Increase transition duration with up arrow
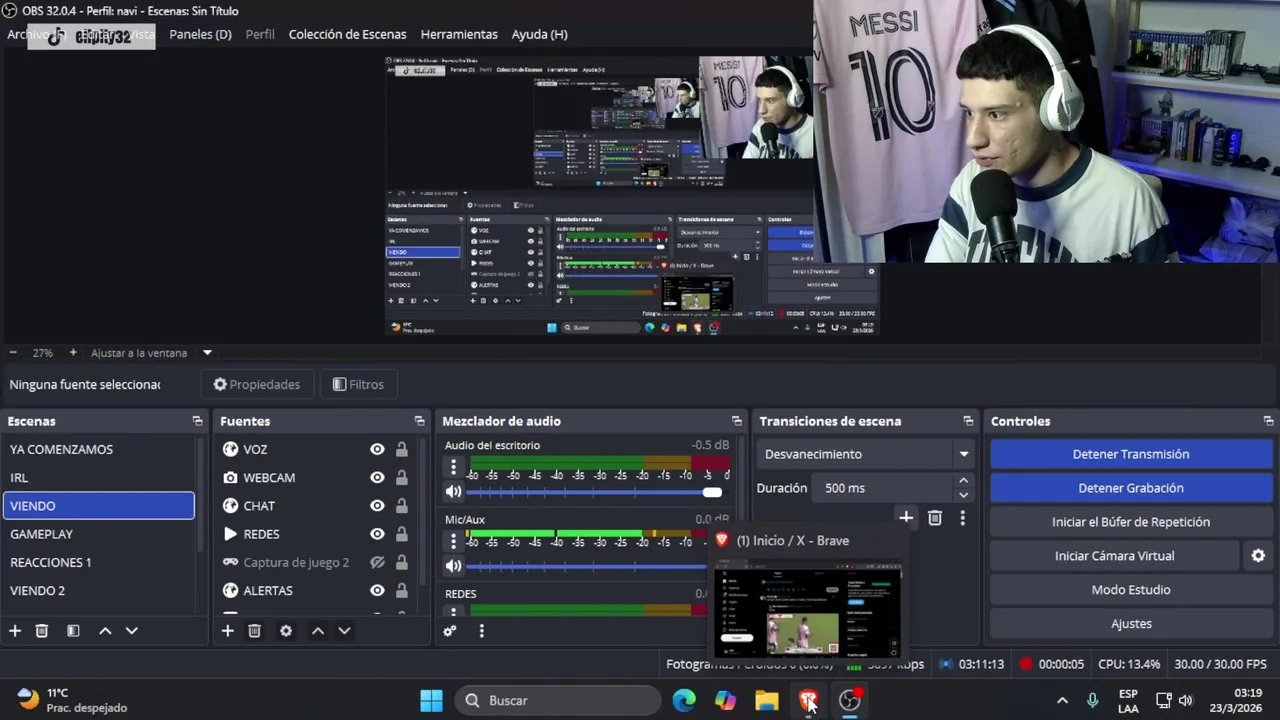The height and width of the screenshot is (720, 1280). (x=964, y=482)
